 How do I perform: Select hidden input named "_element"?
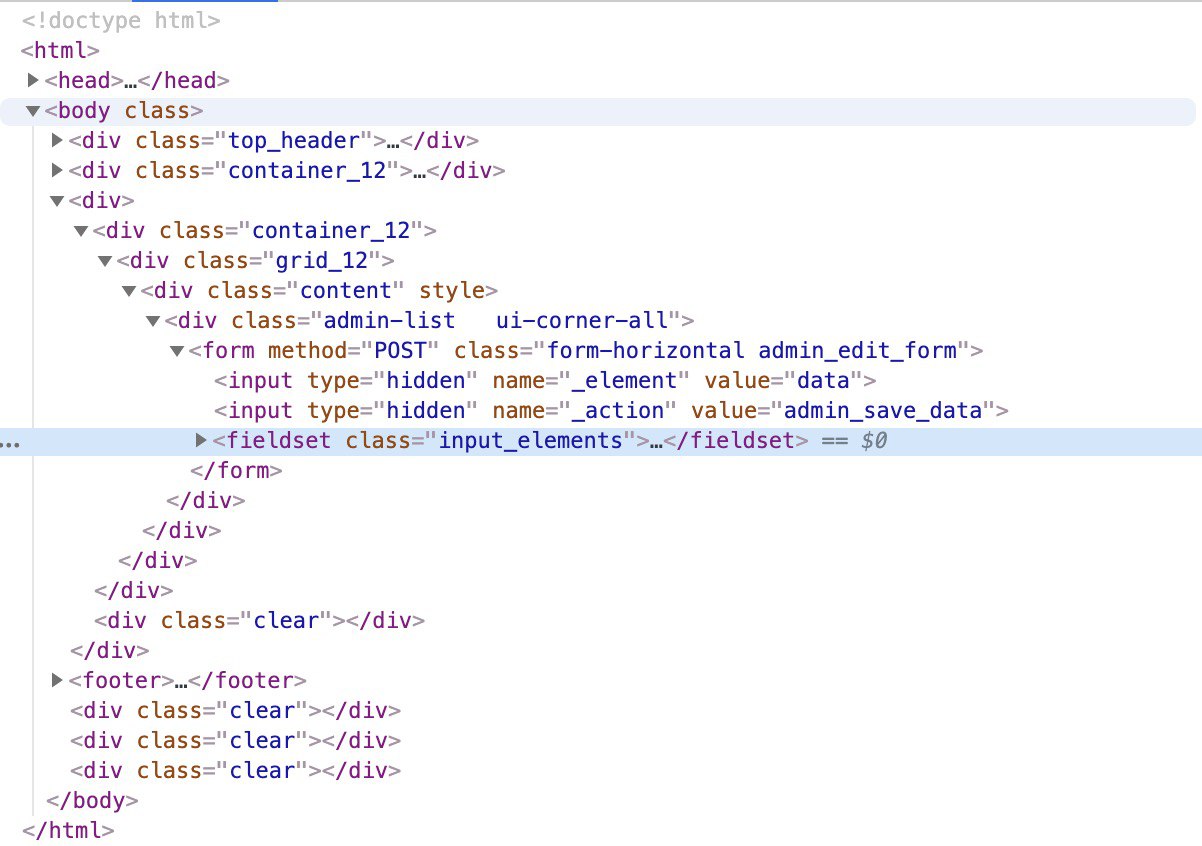(546, 380)
